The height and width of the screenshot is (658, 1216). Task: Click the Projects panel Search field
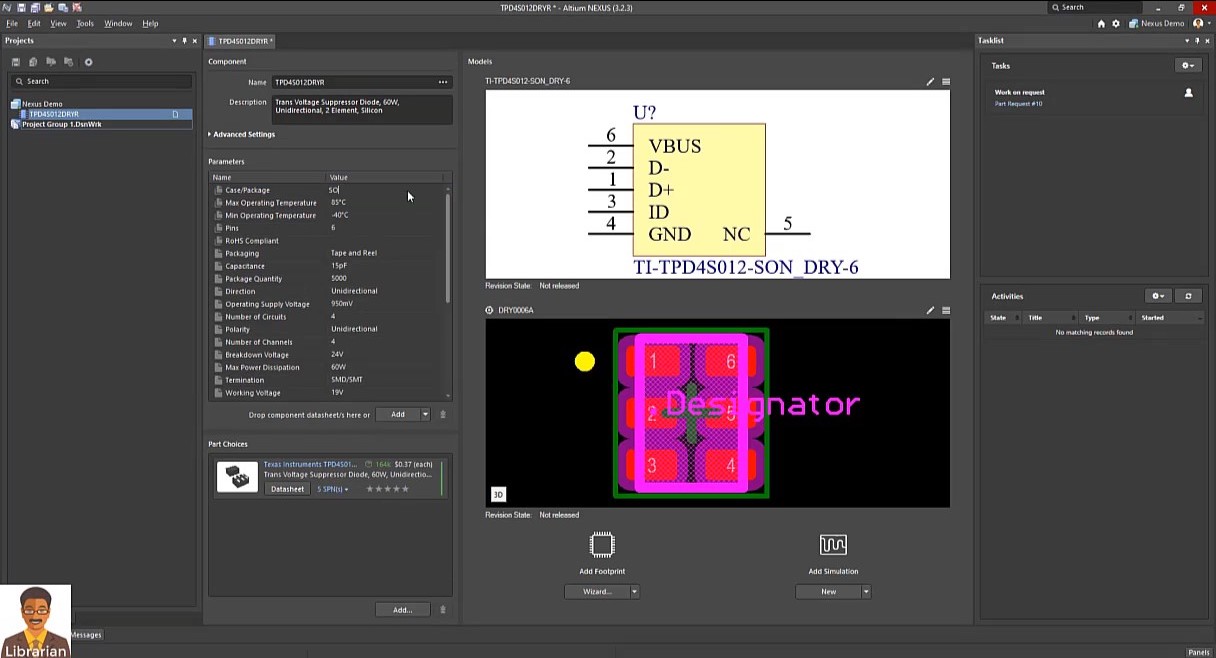pyautogui.click(x=100, y=81)
